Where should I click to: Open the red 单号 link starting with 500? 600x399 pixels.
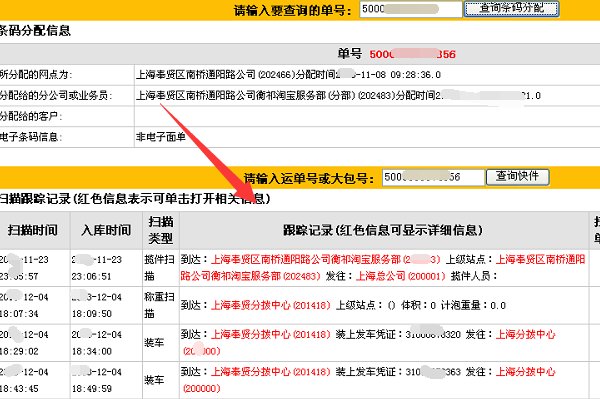pyautogui.click(x=412, y=54)
